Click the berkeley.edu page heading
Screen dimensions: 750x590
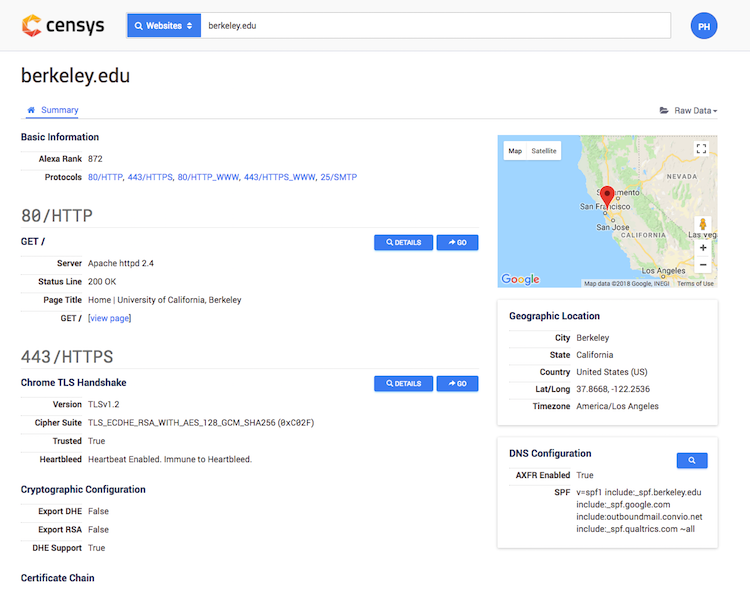(x=76, y=76)
